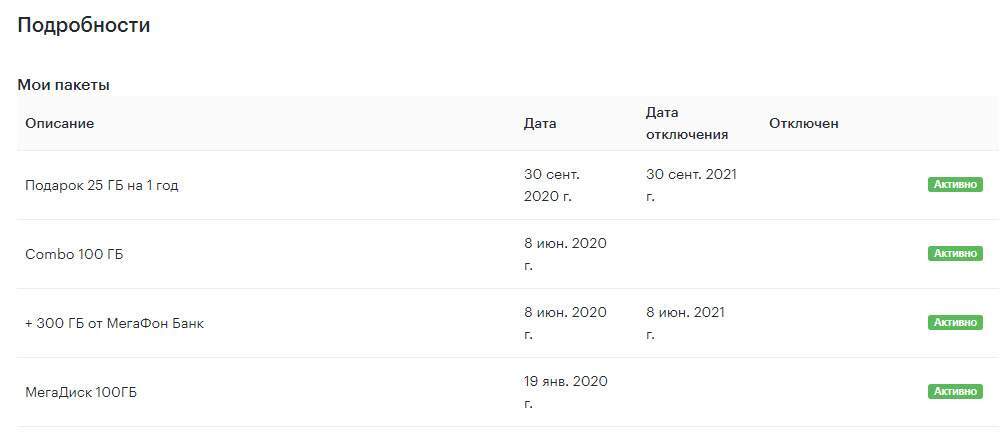Click the "Подробности" heading
Screen dimensions: 1000x435
pos(84,26)
